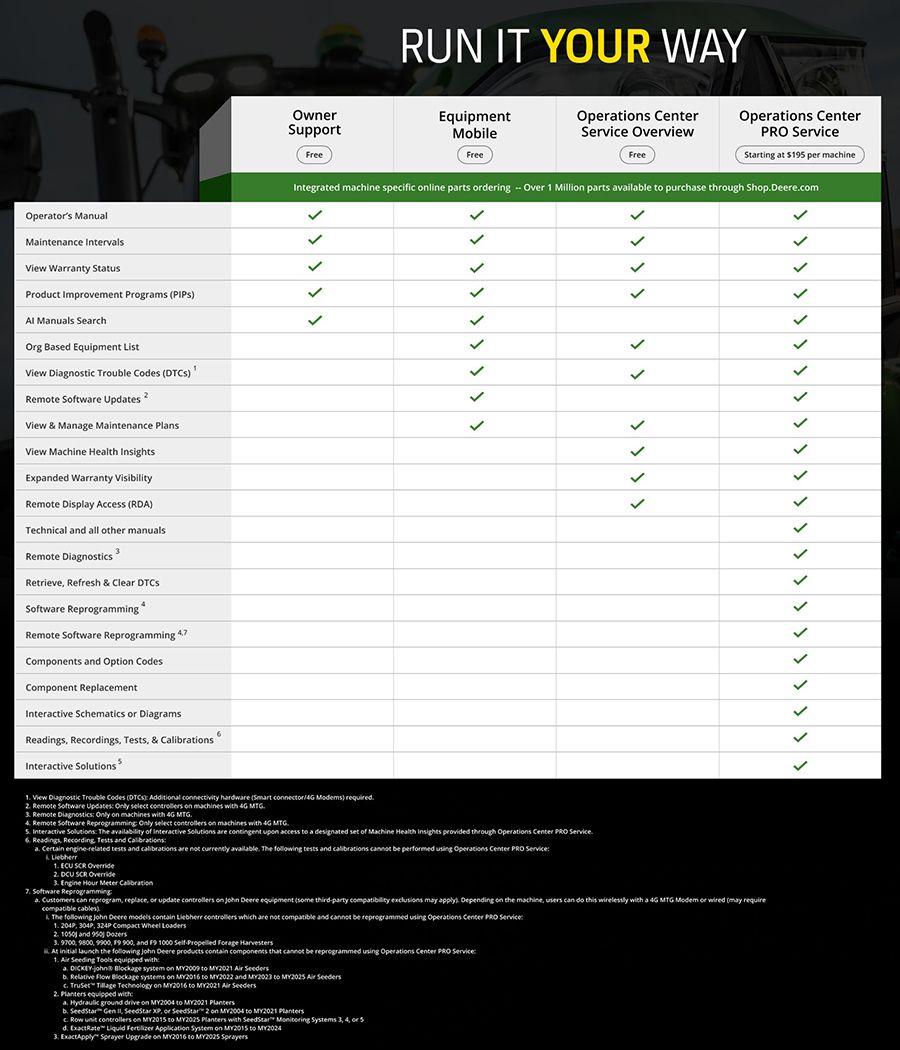Image resolution: width=900 pixels, height=1050 pixels.
Task: Click the Maintenance Intervals row label
Action: tap(74, 242)
